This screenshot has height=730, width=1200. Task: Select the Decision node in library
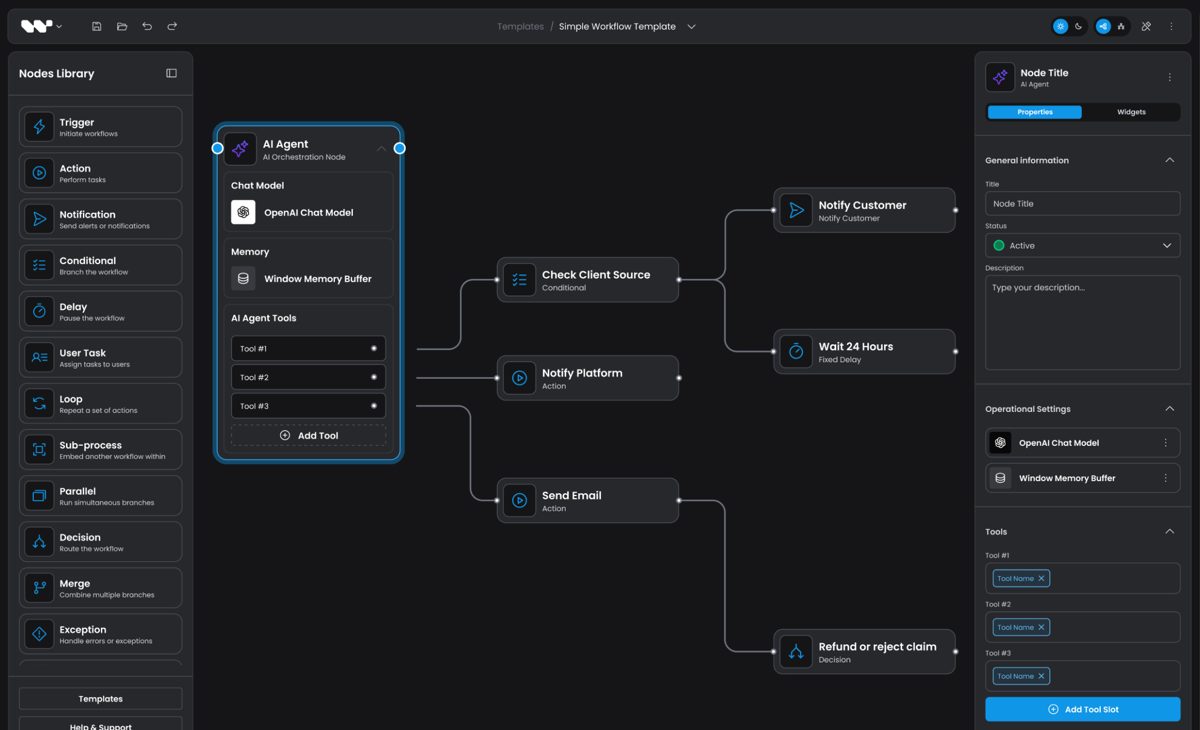[100, 542]
